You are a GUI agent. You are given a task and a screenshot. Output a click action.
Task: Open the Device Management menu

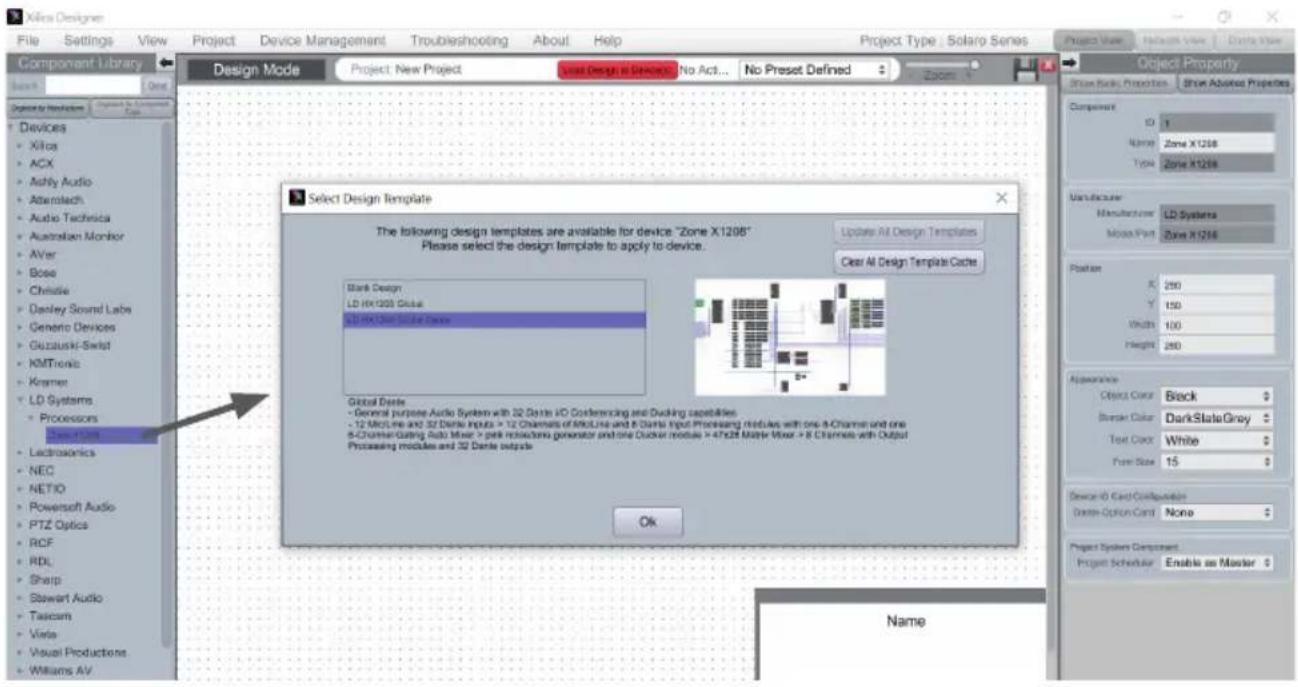(323, 41)
